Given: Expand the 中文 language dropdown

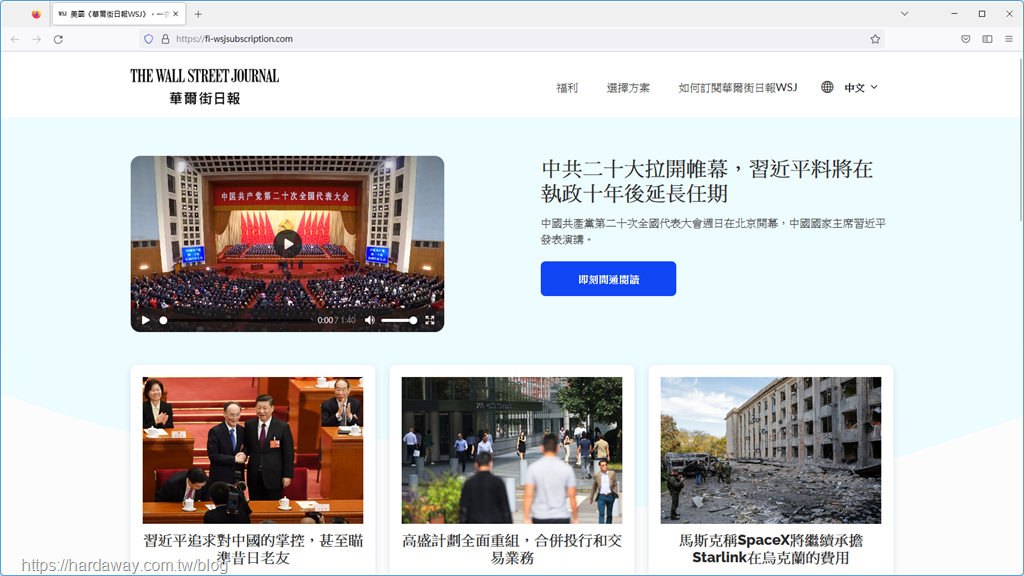Looking at the screenshot, I should click(861, 88).
